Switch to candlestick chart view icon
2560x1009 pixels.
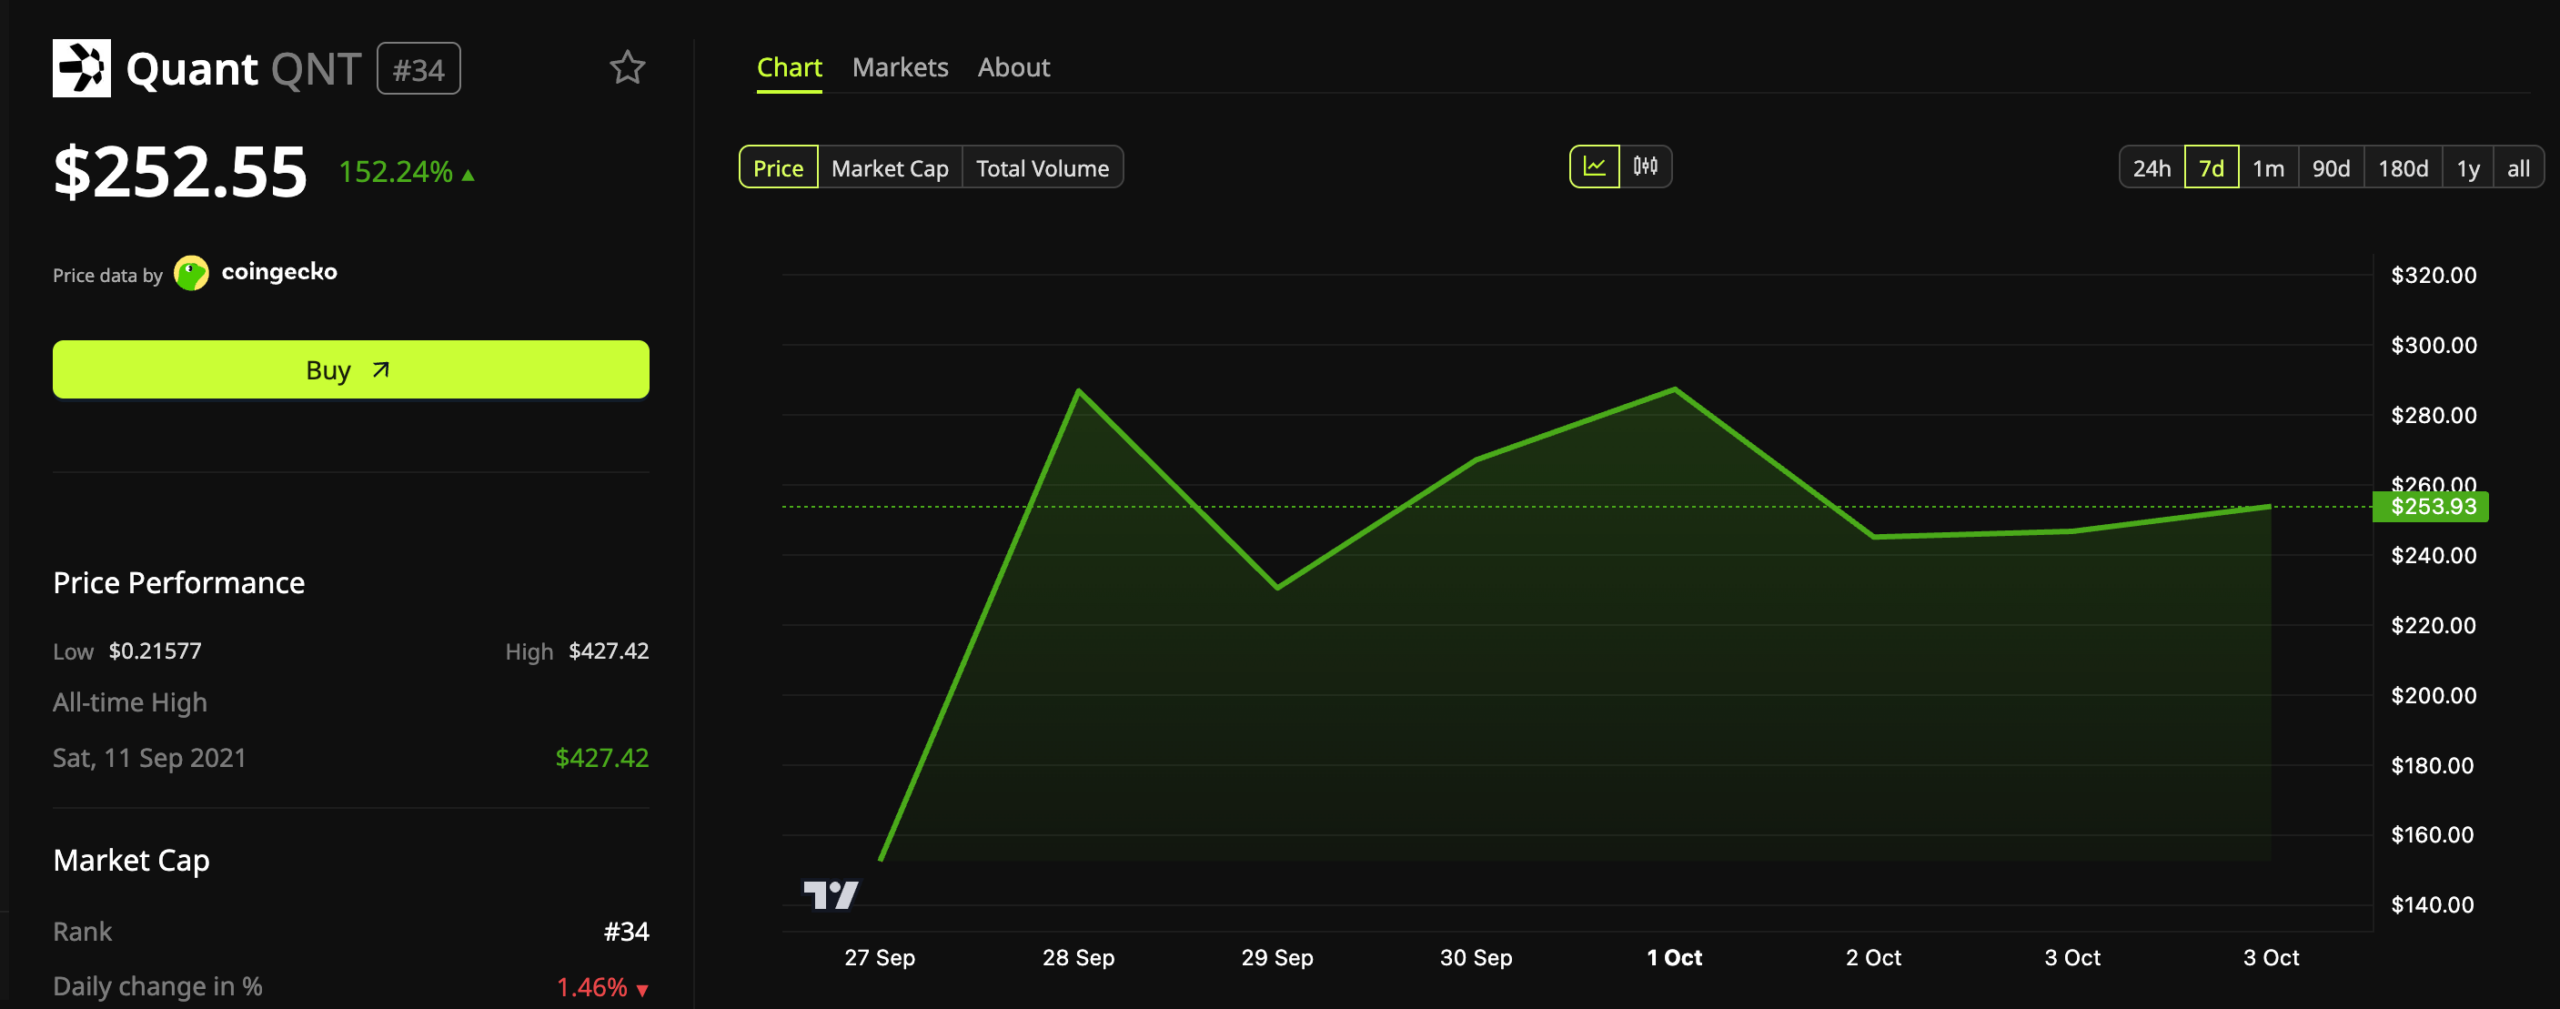(1645, 167)
